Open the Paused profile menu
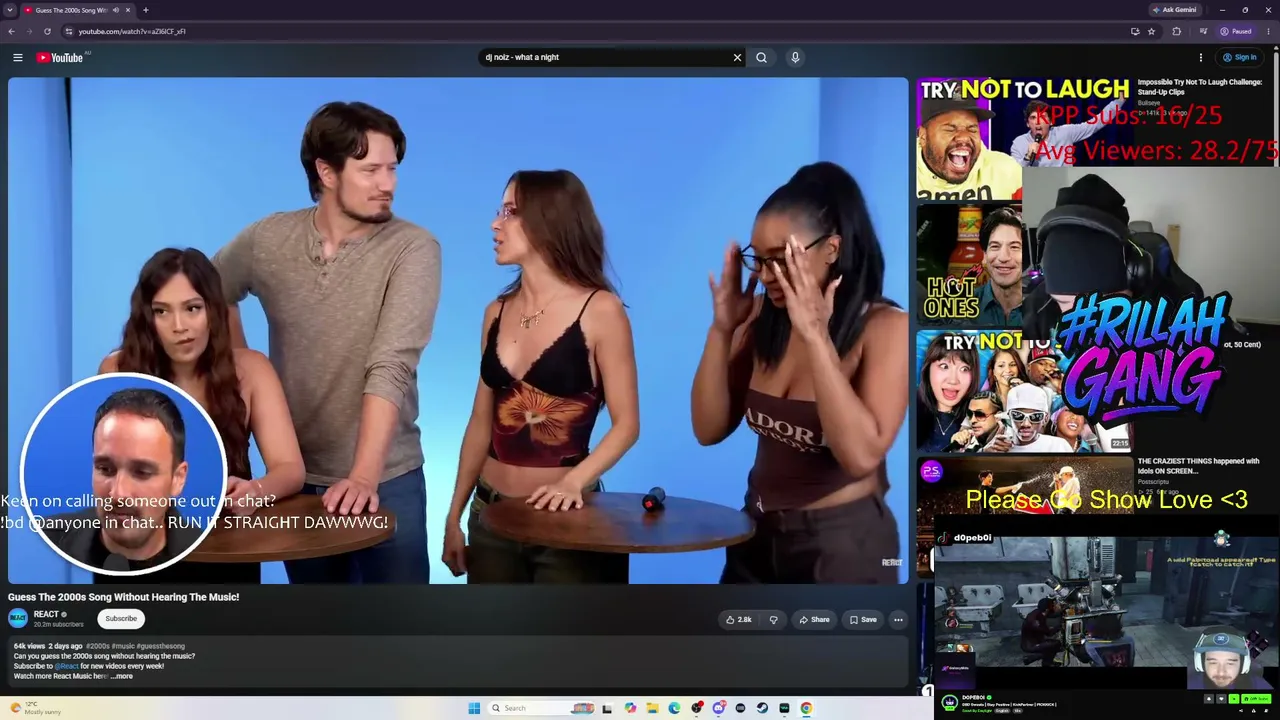Image resolution: width=1280 pixels, height=720 pixels. click(x=1237, y=31)
